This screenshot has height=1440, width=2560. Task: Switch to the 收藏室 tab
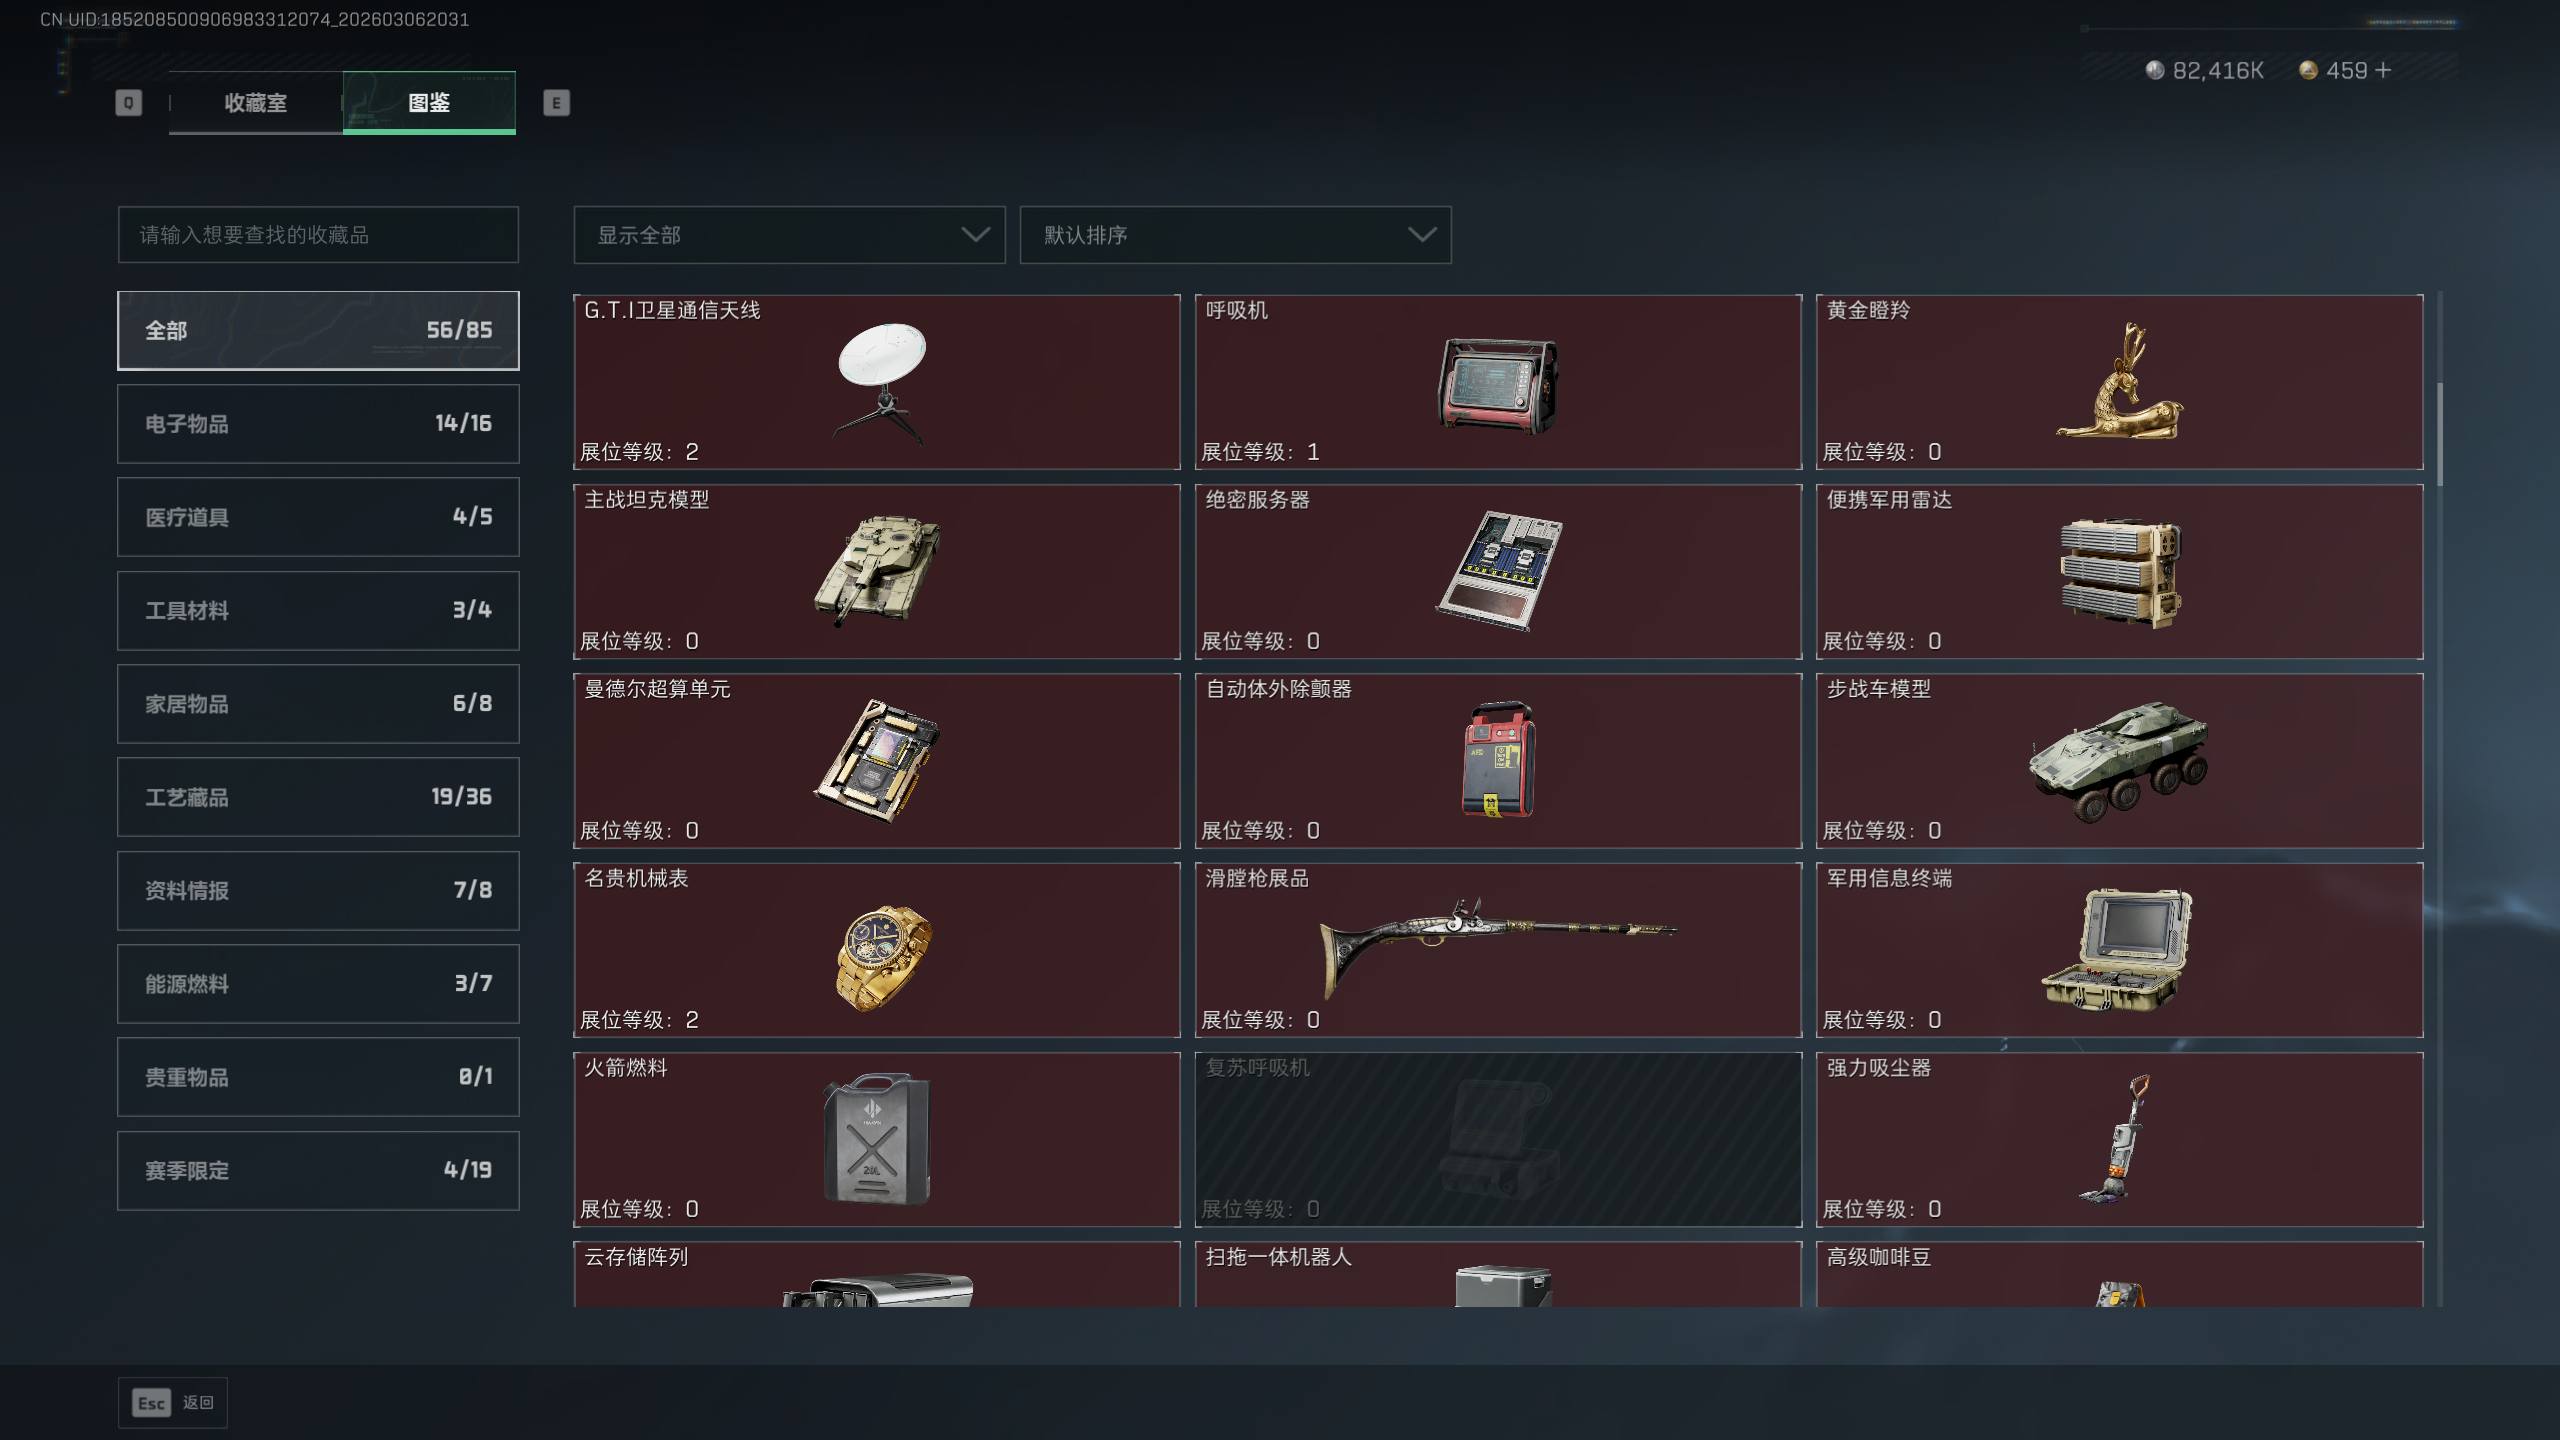click(256, 103)
